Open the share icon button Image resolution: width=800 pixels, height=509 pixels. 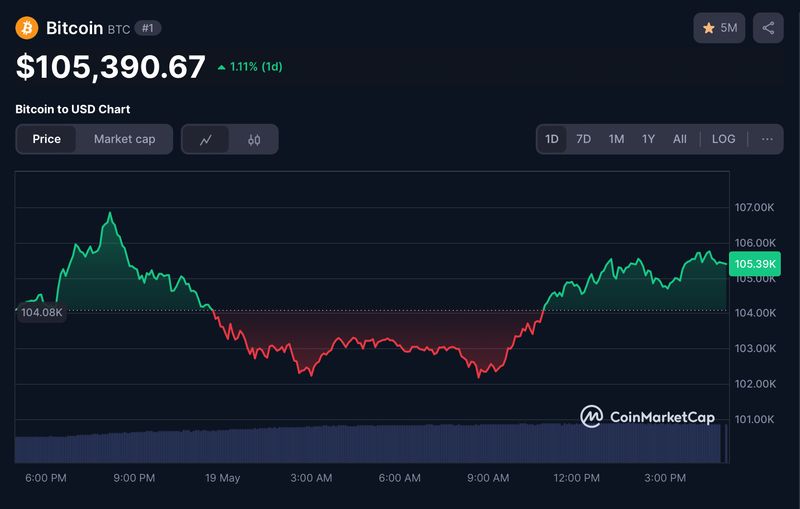pos(768,28)
